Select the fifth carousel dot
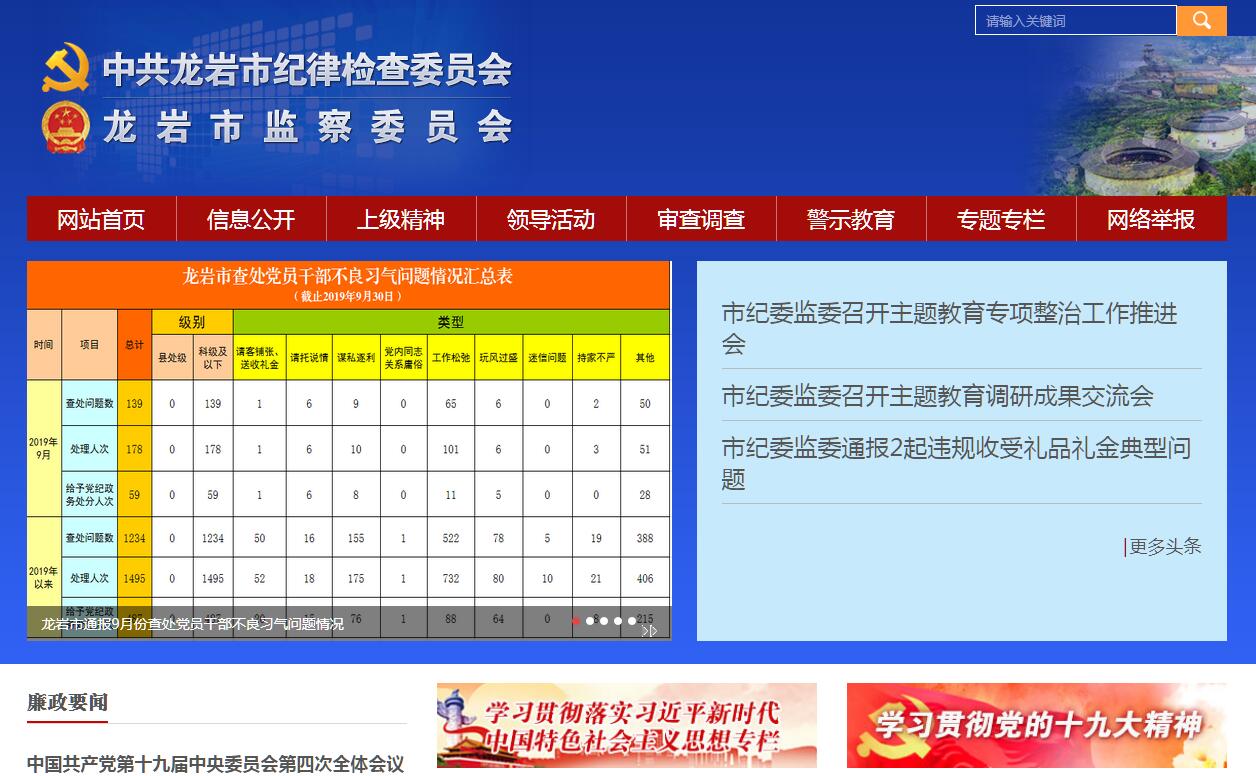This screenshot has height=776, width=1256. point(632,621)
